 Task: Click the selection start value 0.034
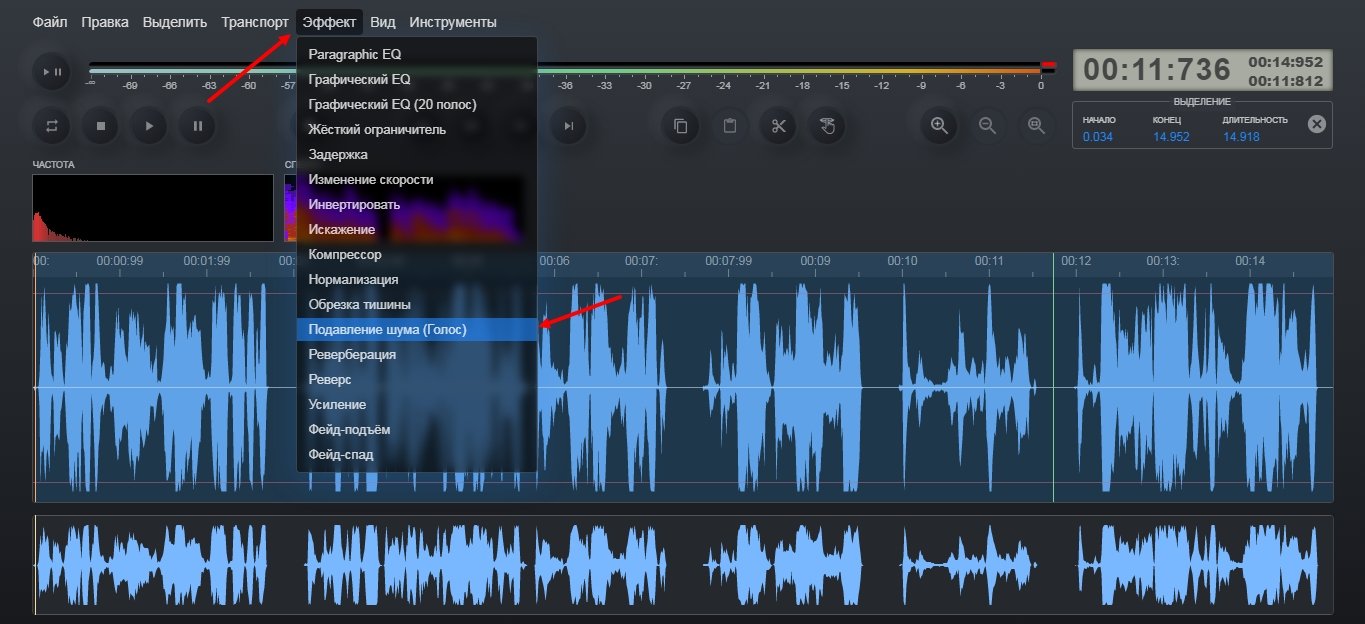point(1097,137)
